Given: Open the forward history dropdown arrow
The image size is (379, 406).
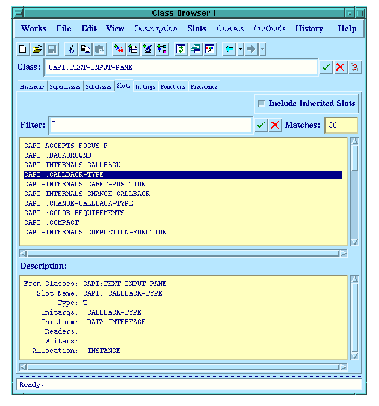Looking at the screenshot, I should pos(262,49).
